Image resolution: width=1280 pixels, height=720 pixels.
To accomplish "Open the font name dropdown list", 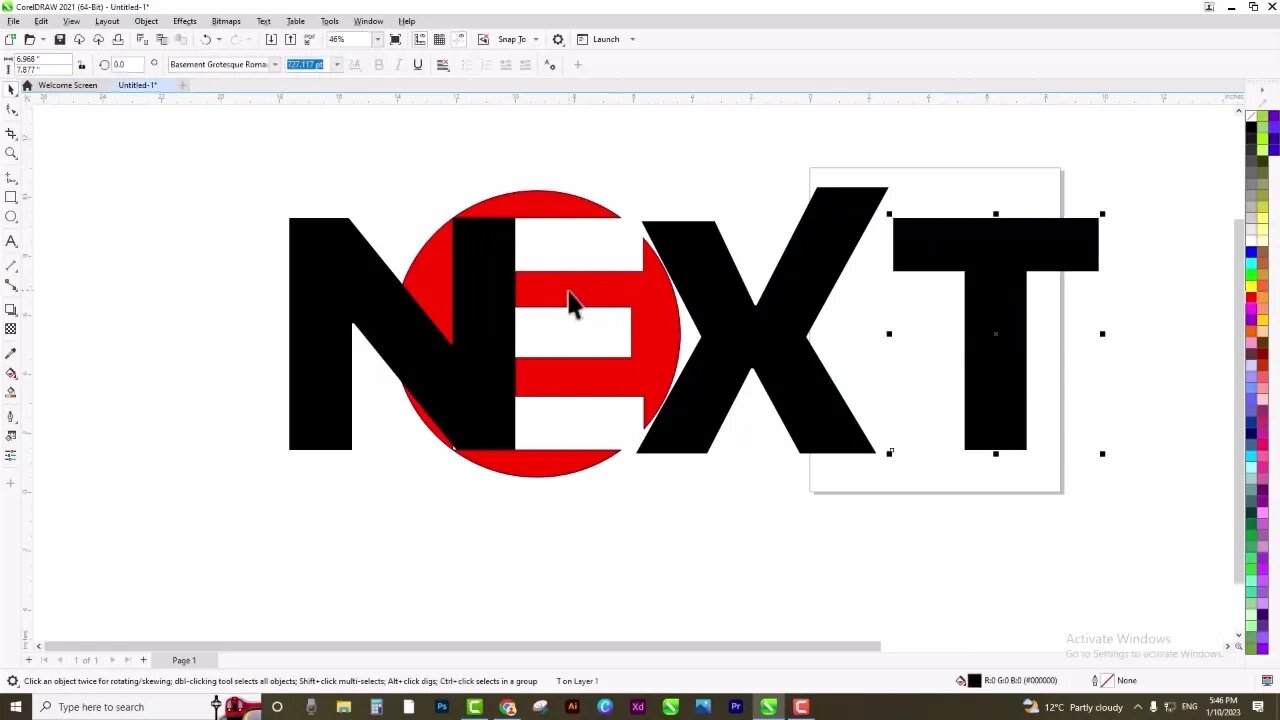I will point(275,65).
